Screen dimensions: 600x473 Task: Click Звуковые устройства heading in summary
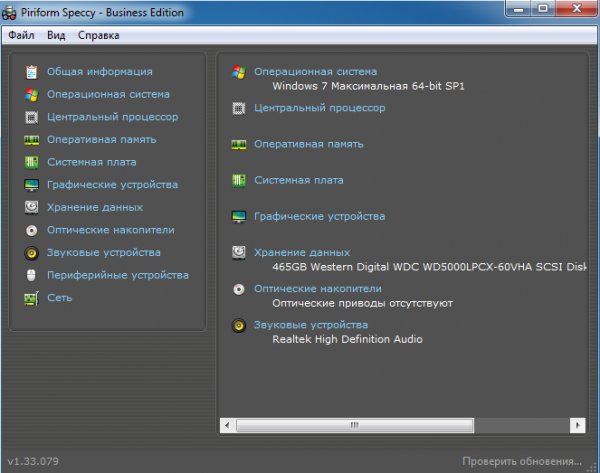point(311,325)
